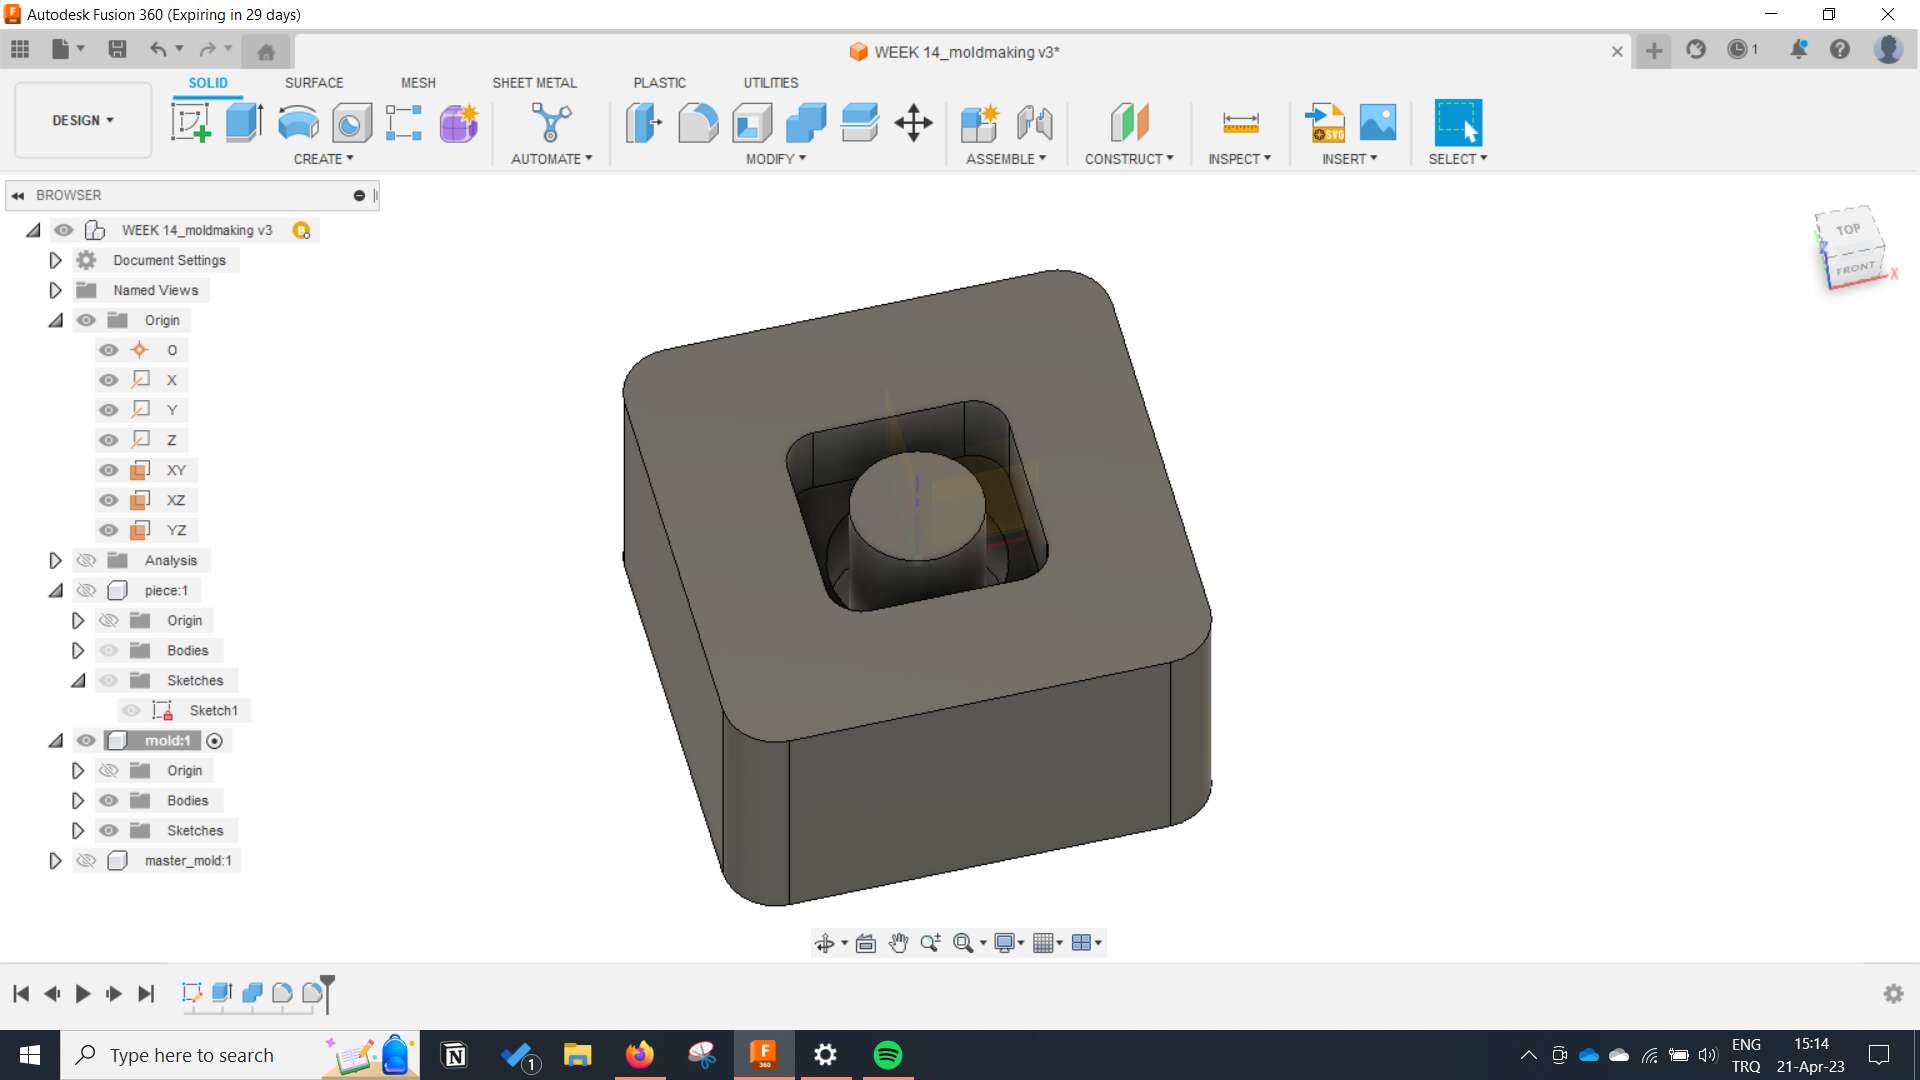Screen dimensions: 1920x1080
Task: Jump to the timeline beginning
Action: point(21,993)
